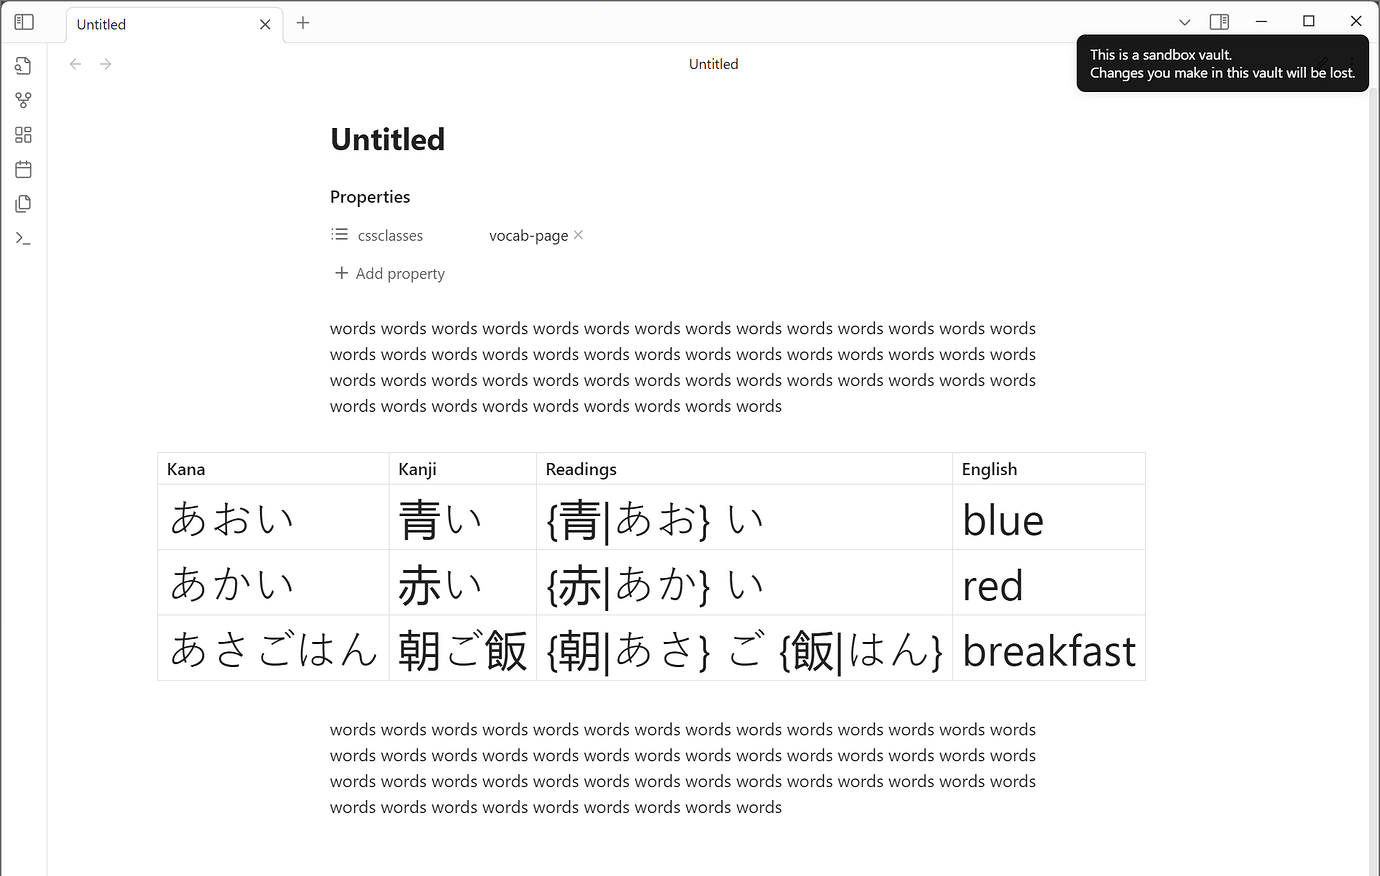Open today's daily note calendar icon
This screenshot has width=1380, height=876.
coord(24,169)
